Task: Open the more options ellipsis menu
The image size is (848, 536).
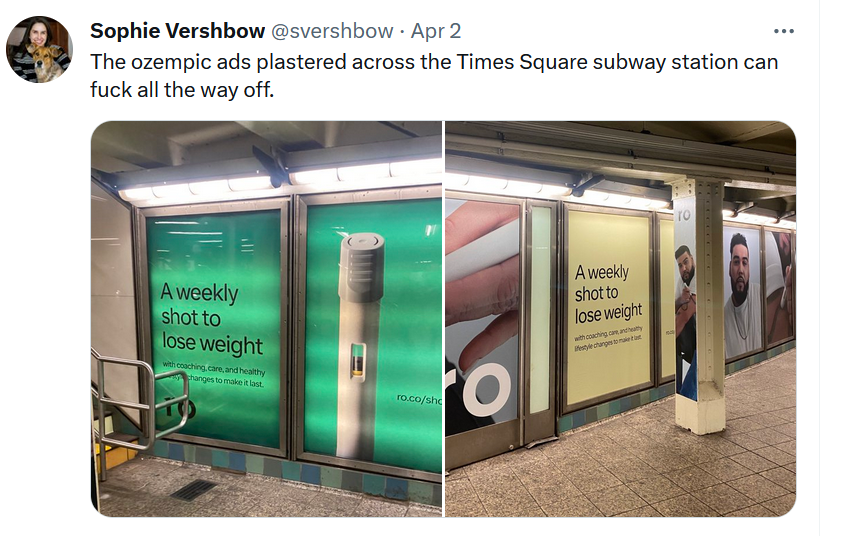Action: (x=785, y=31)
